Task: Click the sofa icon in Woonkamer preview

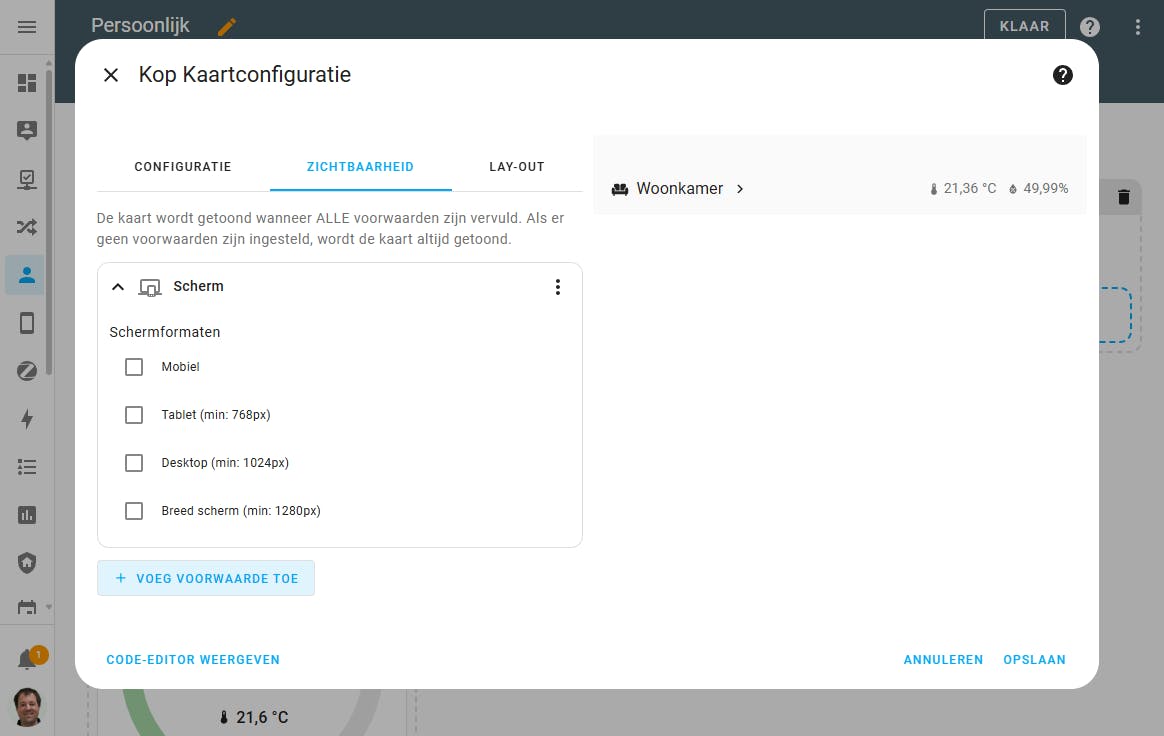Action: tap(620, 189)
